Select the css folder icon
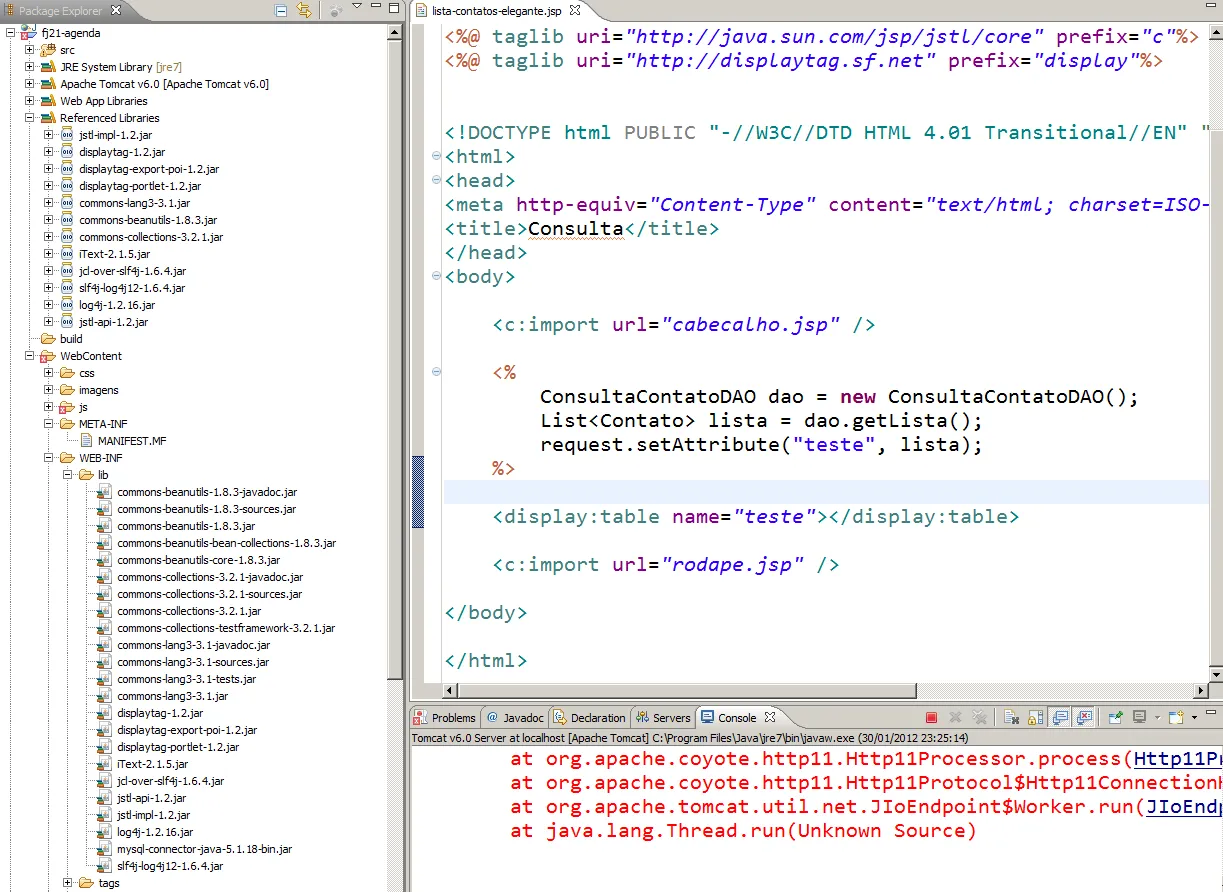The image size is (1223, 892). pyautogui.click(x=68, y=373)
